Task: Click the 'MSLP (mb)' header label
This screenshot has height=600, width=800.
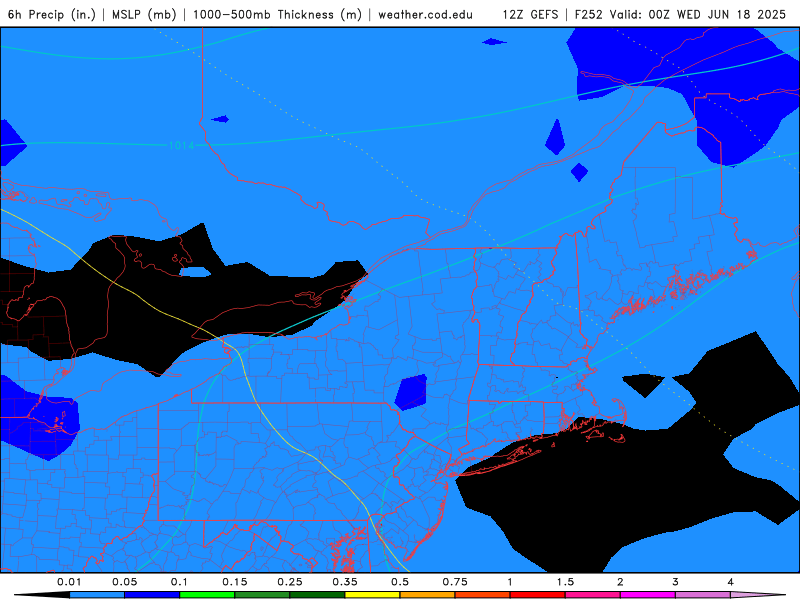Action: click(144, 14)
